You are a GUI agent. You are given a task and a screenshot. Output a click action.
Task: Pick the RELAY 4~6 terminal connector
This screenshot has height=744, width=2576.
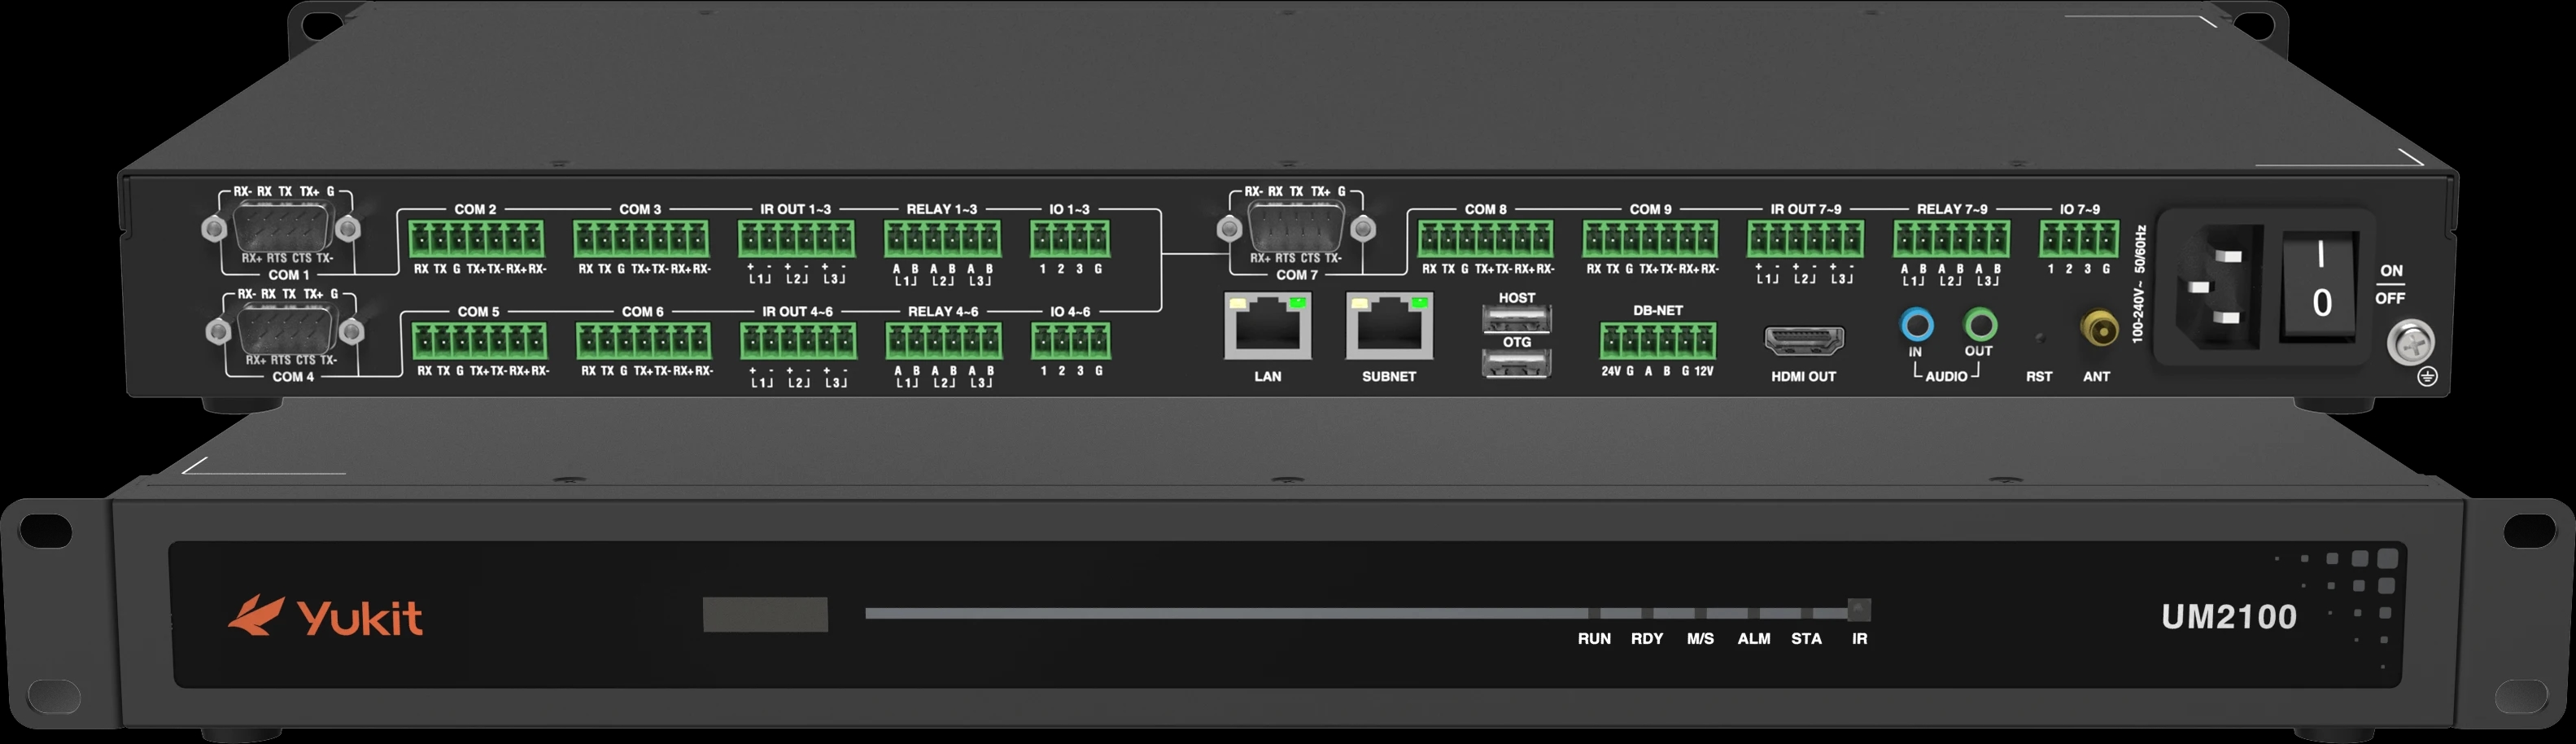[944, 341]
